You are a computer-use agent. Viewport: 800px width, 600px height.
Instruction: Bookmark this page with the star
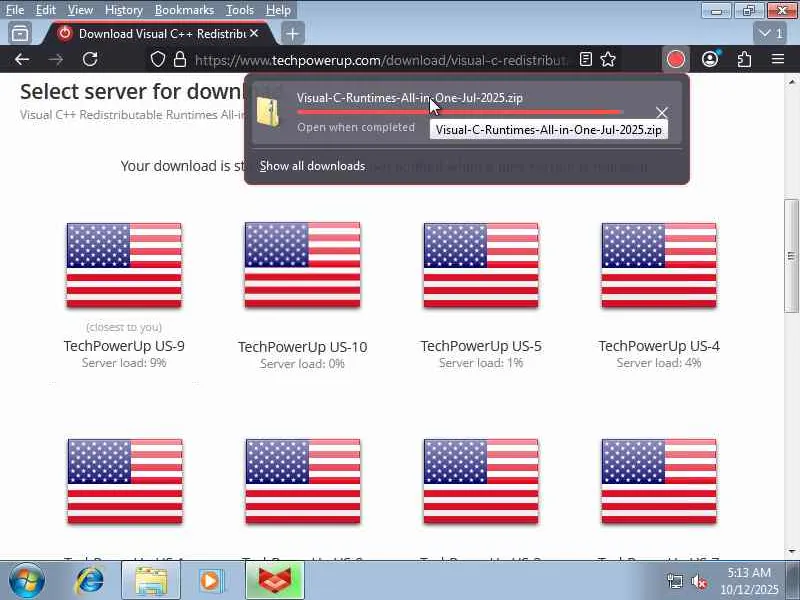coord(608,60)
